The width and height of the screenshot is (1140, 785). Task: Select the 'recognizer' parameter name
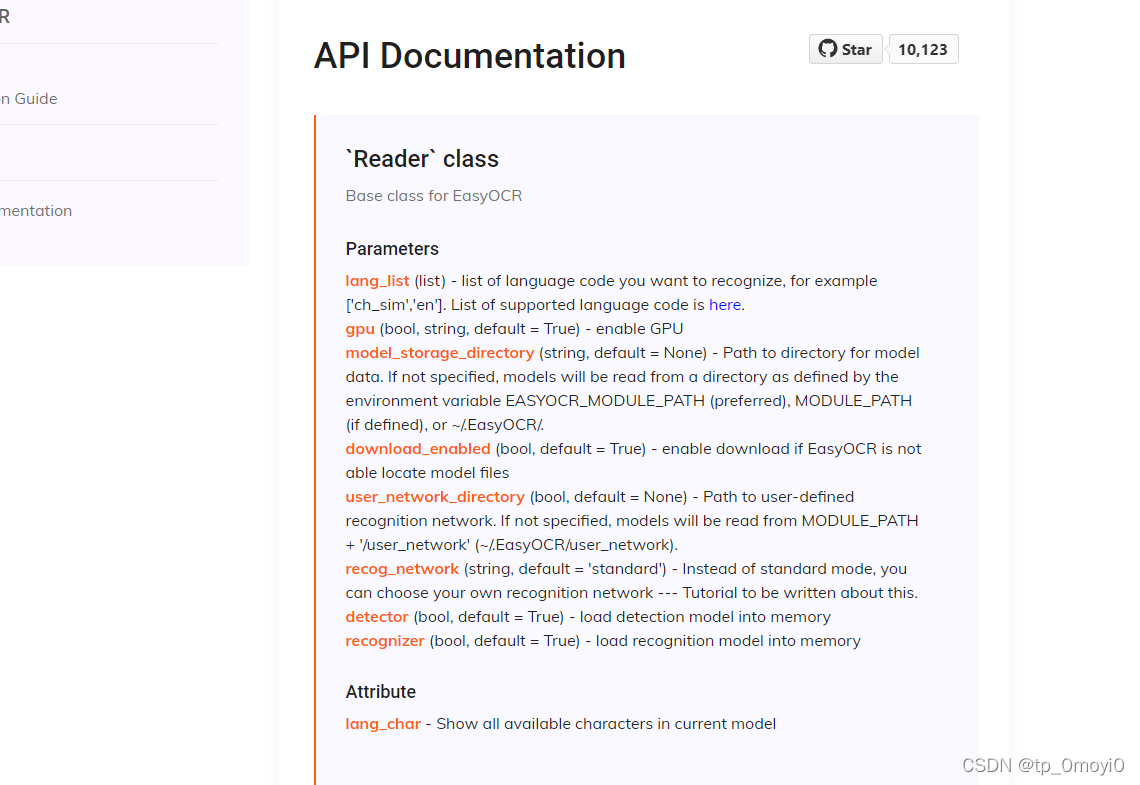click(x=385, y=641)
